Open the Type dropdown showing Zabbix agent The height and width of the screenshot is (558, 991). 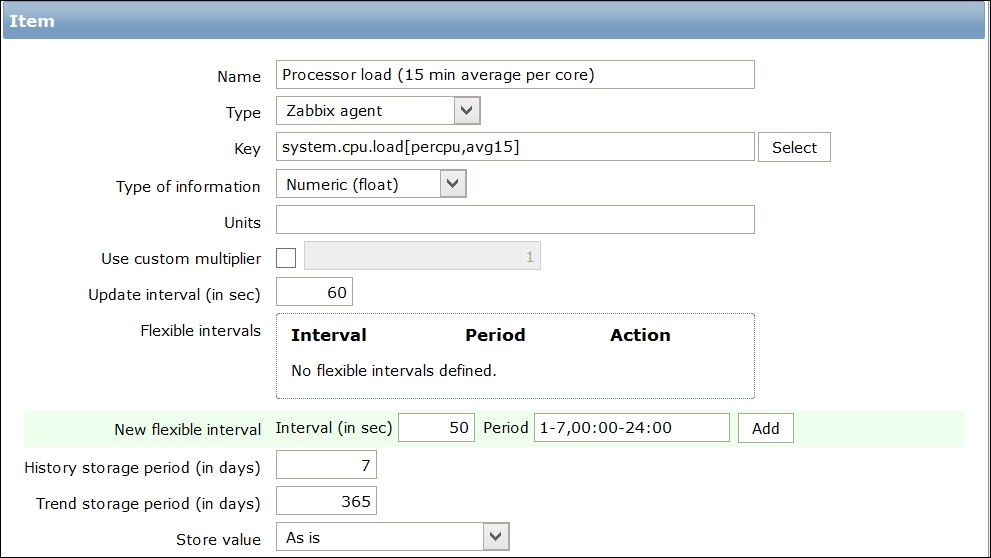point(378,111)
